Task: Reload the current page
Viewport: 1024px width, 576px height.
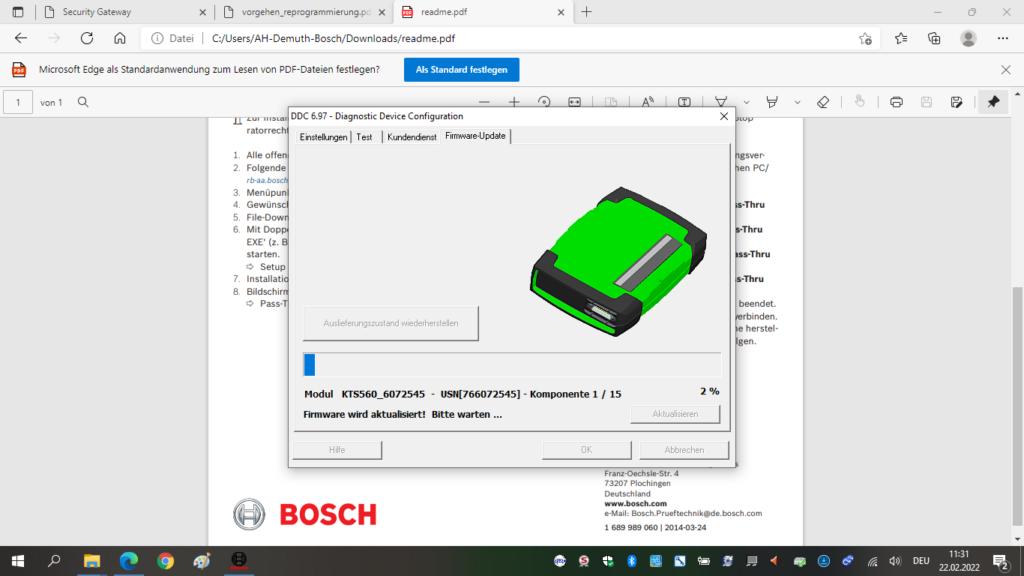Action: (87, 39)
